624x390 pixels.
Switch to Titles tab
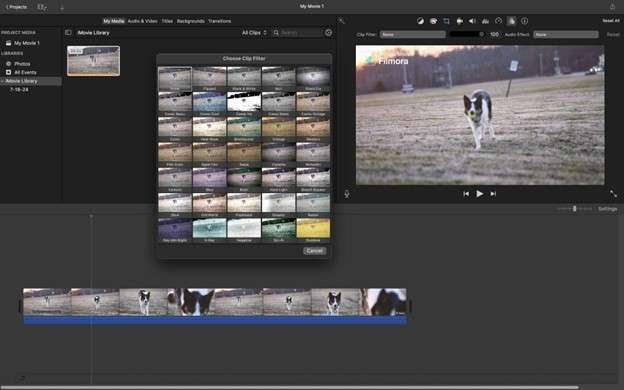(x=167, y=21)
